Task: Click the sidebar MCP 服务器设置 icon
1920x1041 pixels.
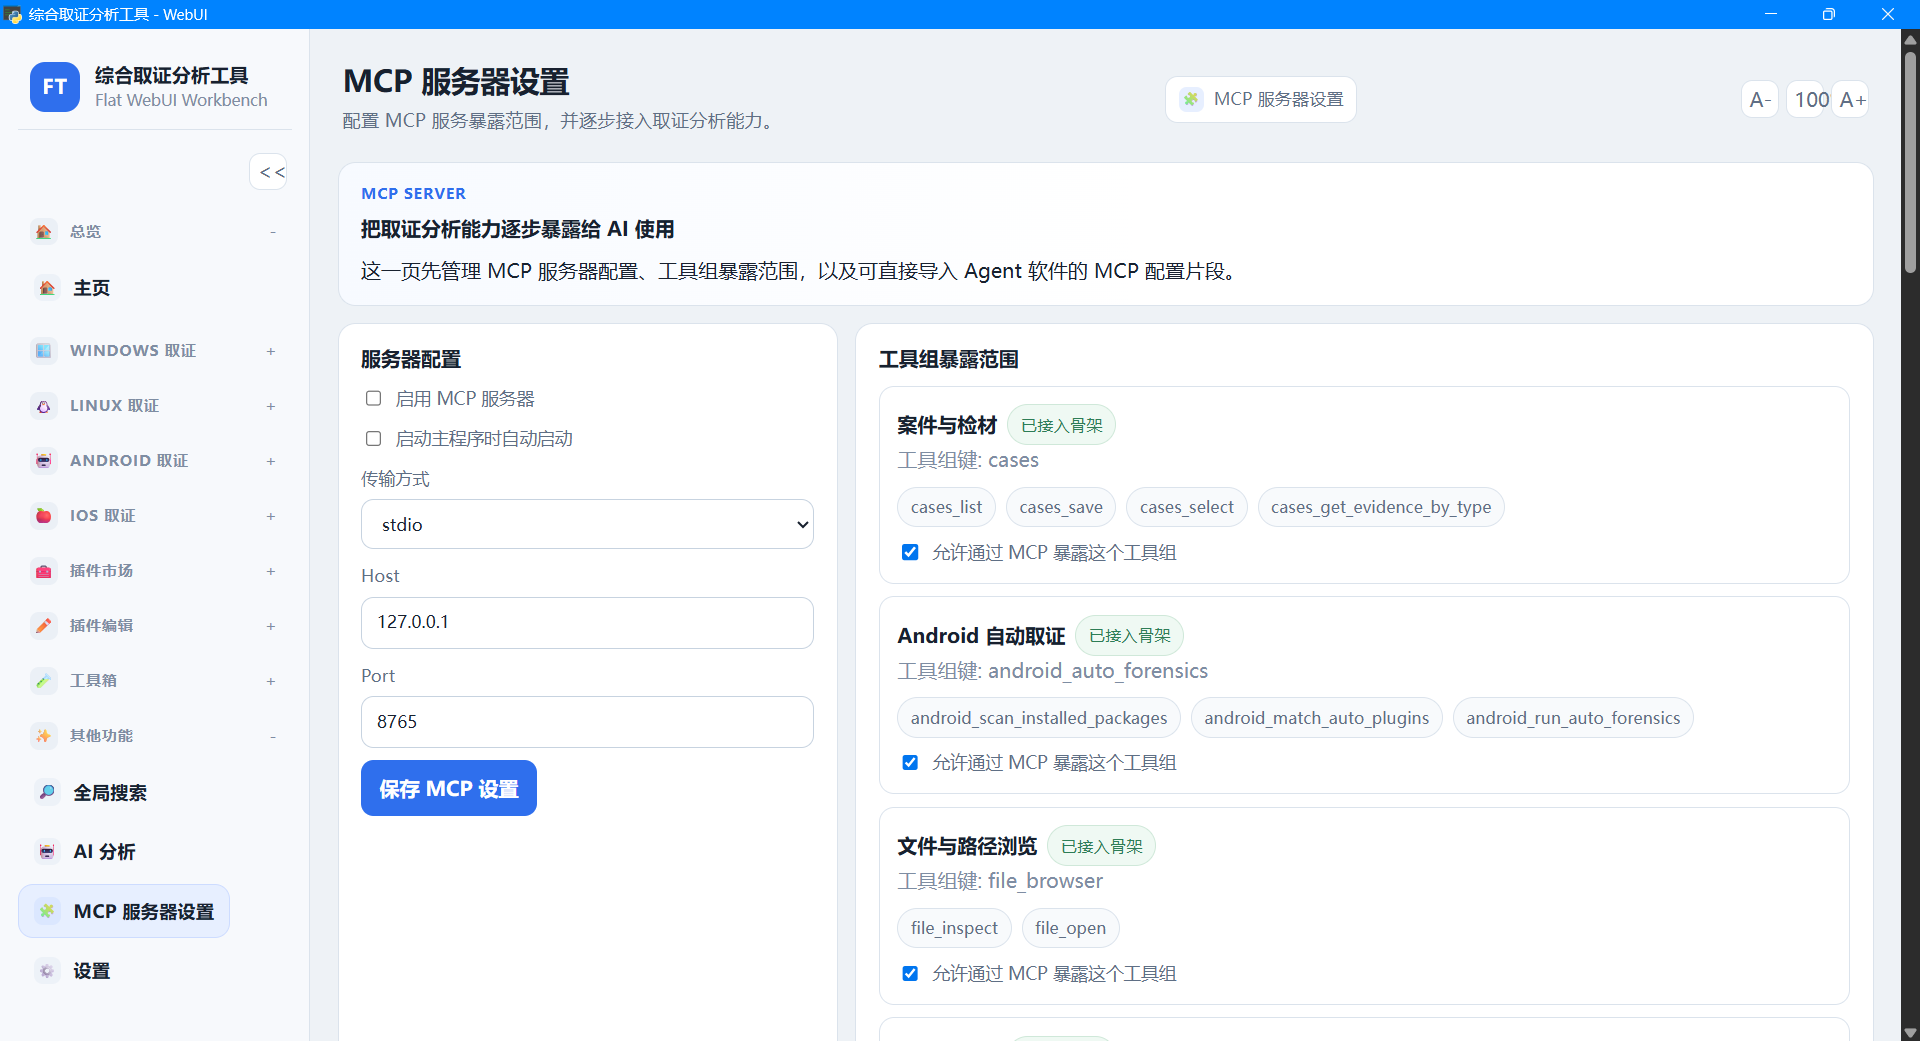Action: pos(47,911)
